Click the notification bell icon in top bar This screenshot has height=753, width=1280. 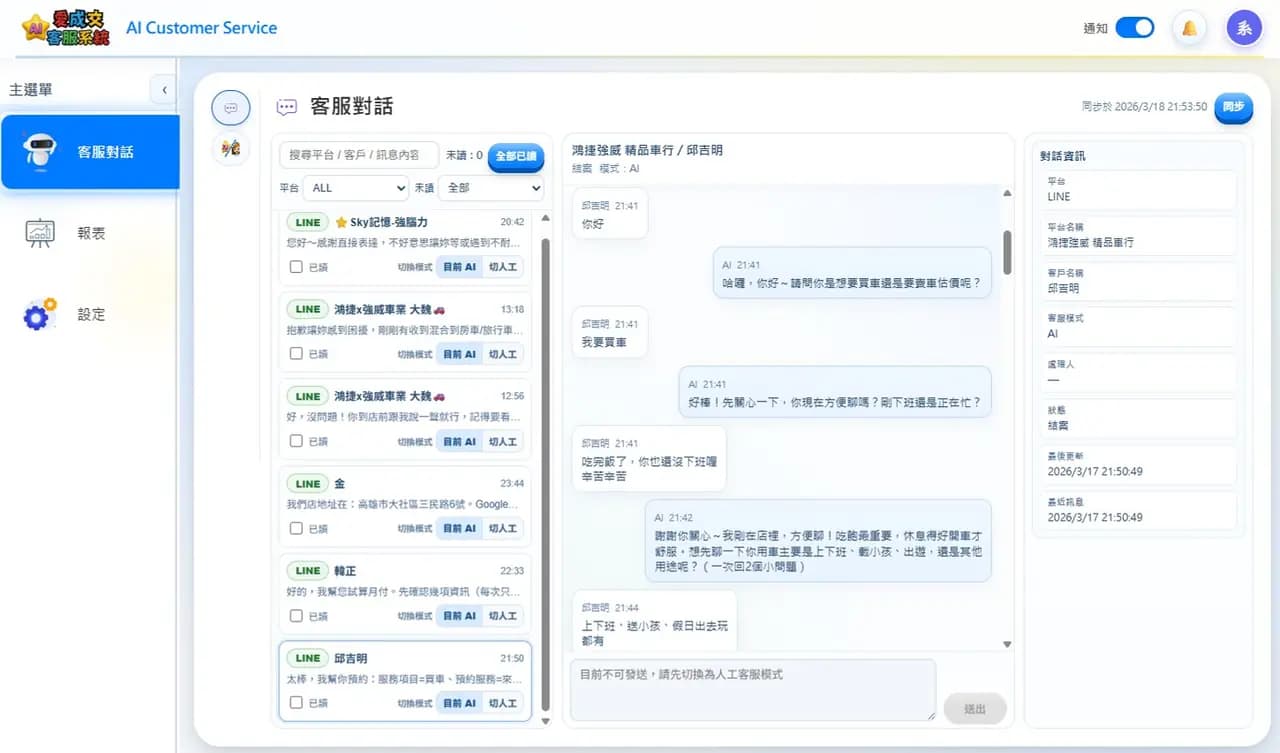[x=1188, y=29]
